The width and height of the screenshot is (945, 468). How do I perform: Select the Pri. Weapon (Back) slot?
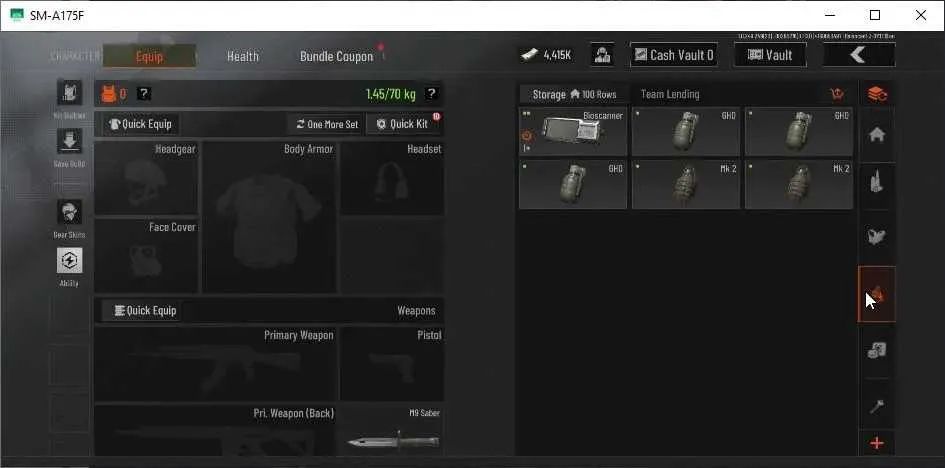pos(215,430)
